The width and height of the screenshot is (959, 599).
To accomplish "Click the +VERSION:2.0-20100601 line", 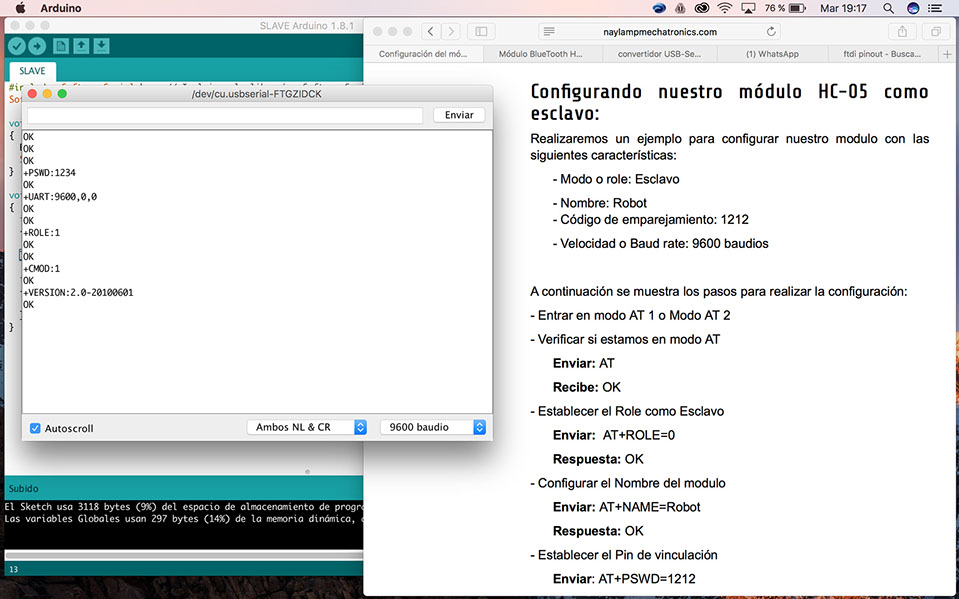I will point(78,292).
